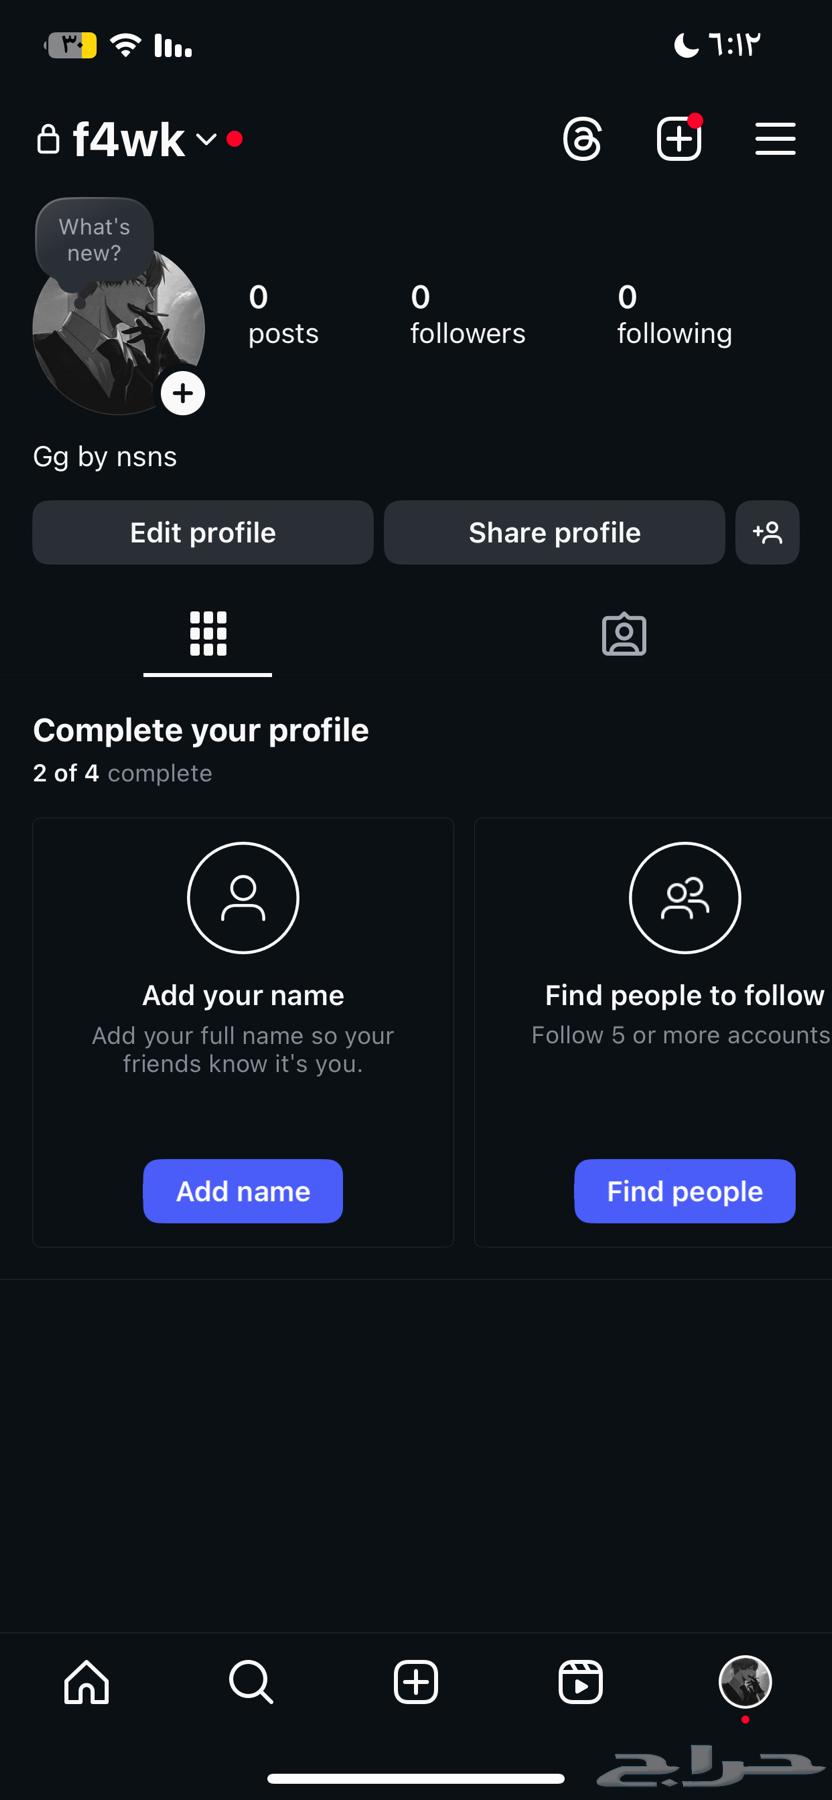
Task: View the 0 followers list
Action: pyautogui.click(x=467, y=314)
